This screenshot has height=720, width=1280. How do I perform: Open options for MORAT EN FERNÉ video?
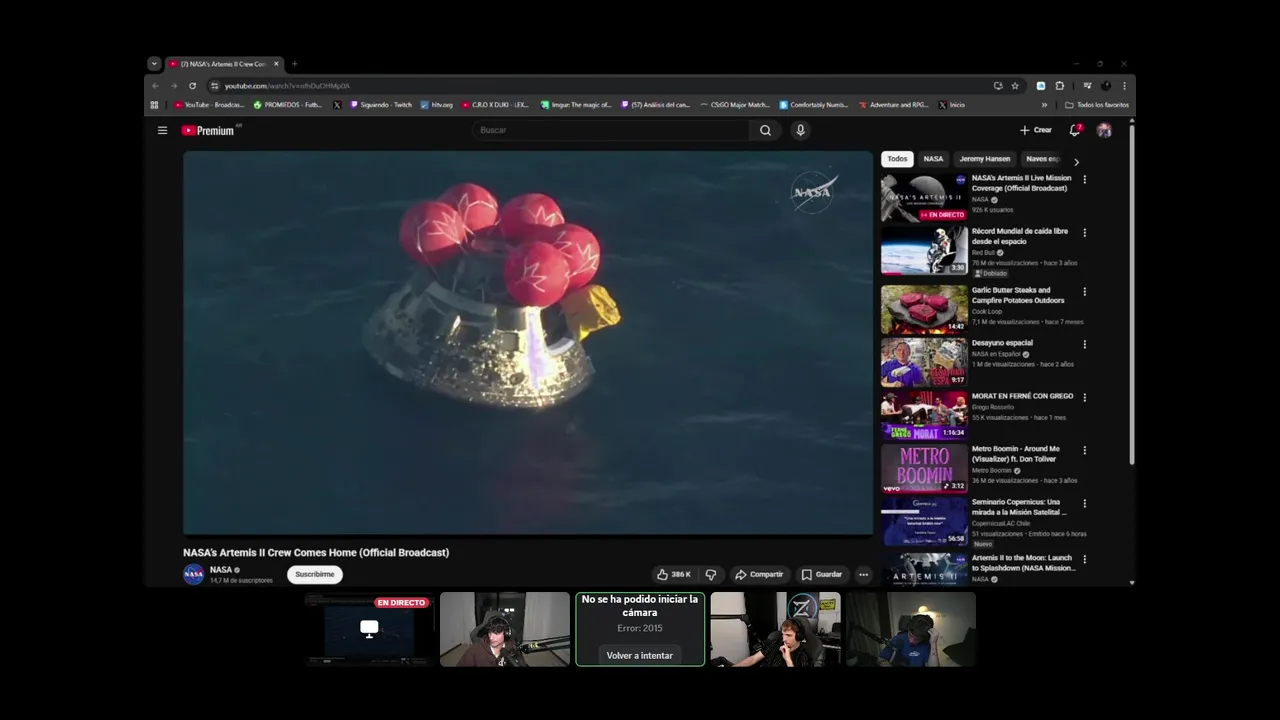pyautogui.click(x=1084, y=398)
